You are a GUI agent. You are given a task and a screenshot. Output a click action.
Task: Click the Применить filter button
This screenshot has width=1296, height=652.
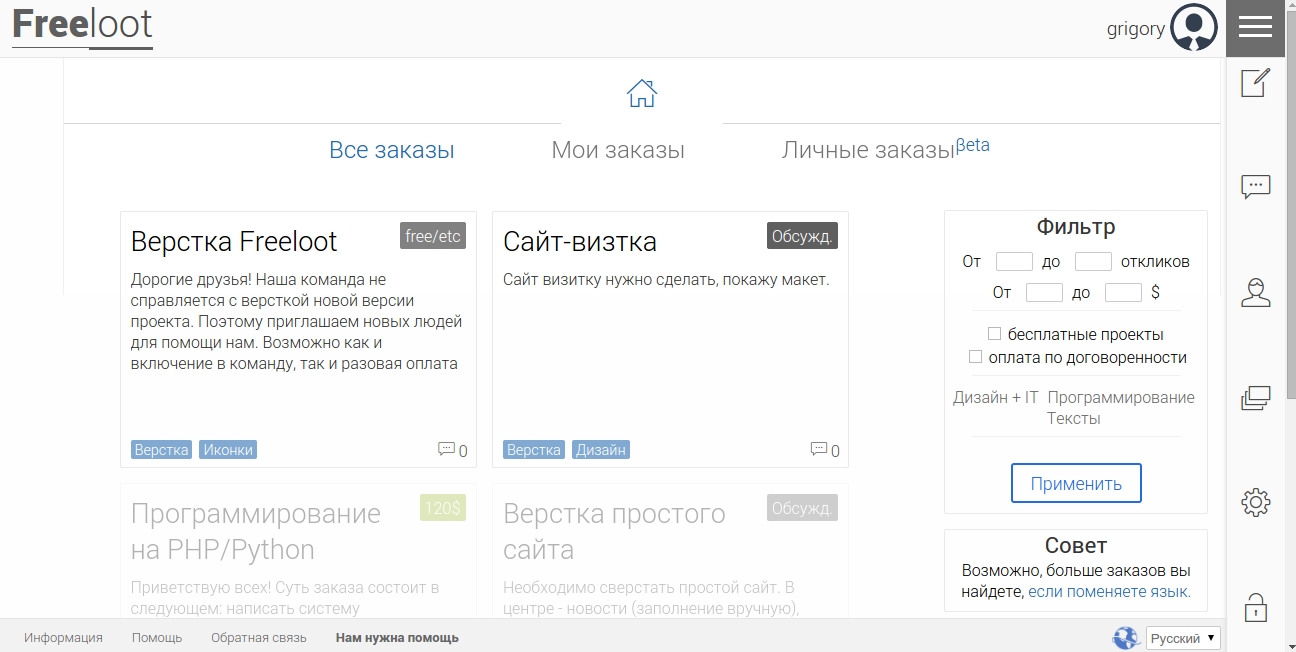click(1076, 484)
